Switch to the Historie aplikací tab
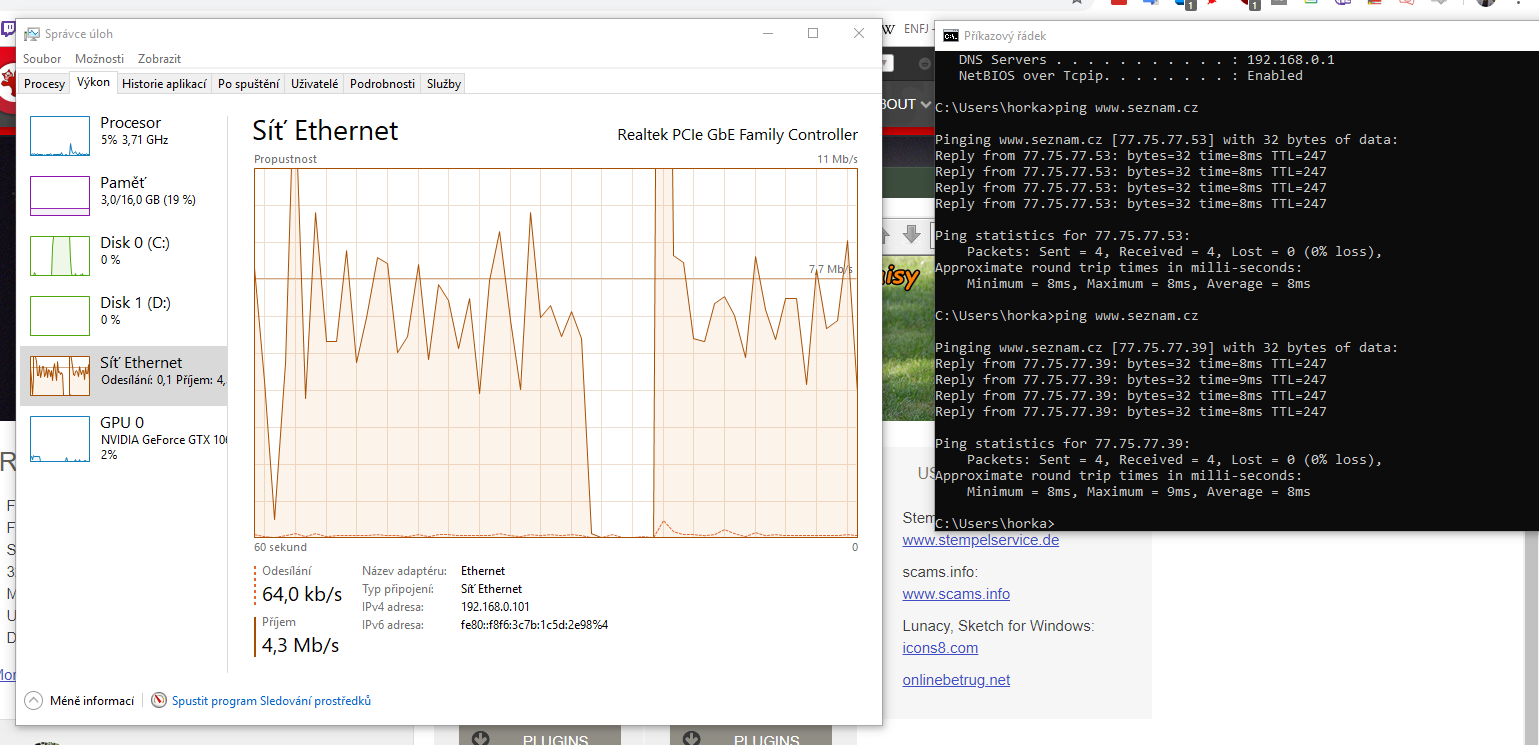The image size is (1539, 745). click(164, 84)
